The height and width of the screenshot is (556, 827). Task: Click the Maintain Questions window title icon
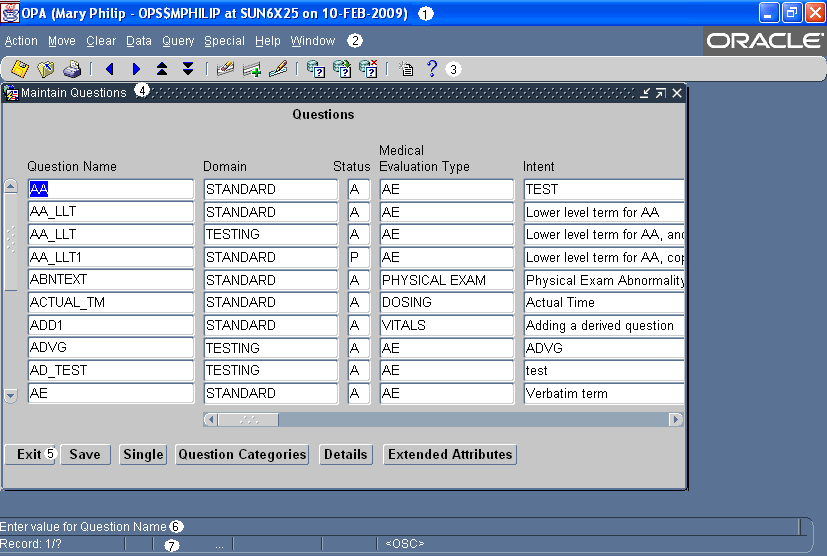(x=11, y=93)
